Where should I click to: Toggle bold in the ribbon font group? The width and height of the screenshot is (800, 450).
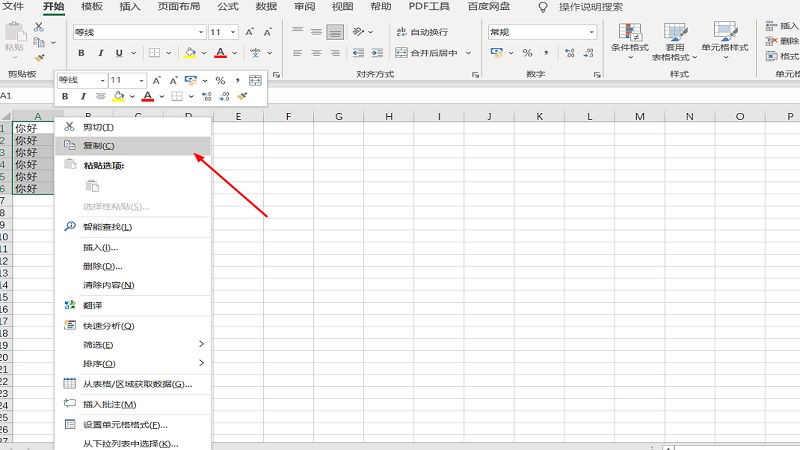point(82,53)
